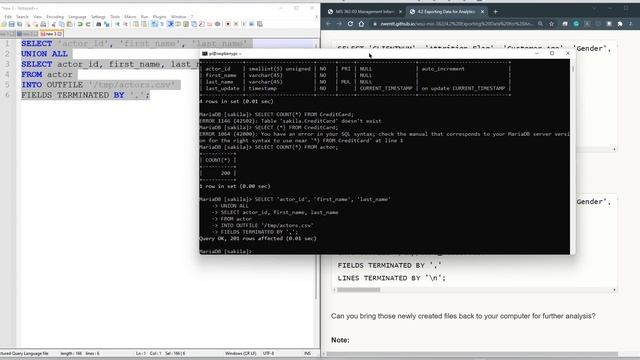Click the Paste icon in Notepad++ toolbar
640x360 pixels.
click(x=69, y=24)
